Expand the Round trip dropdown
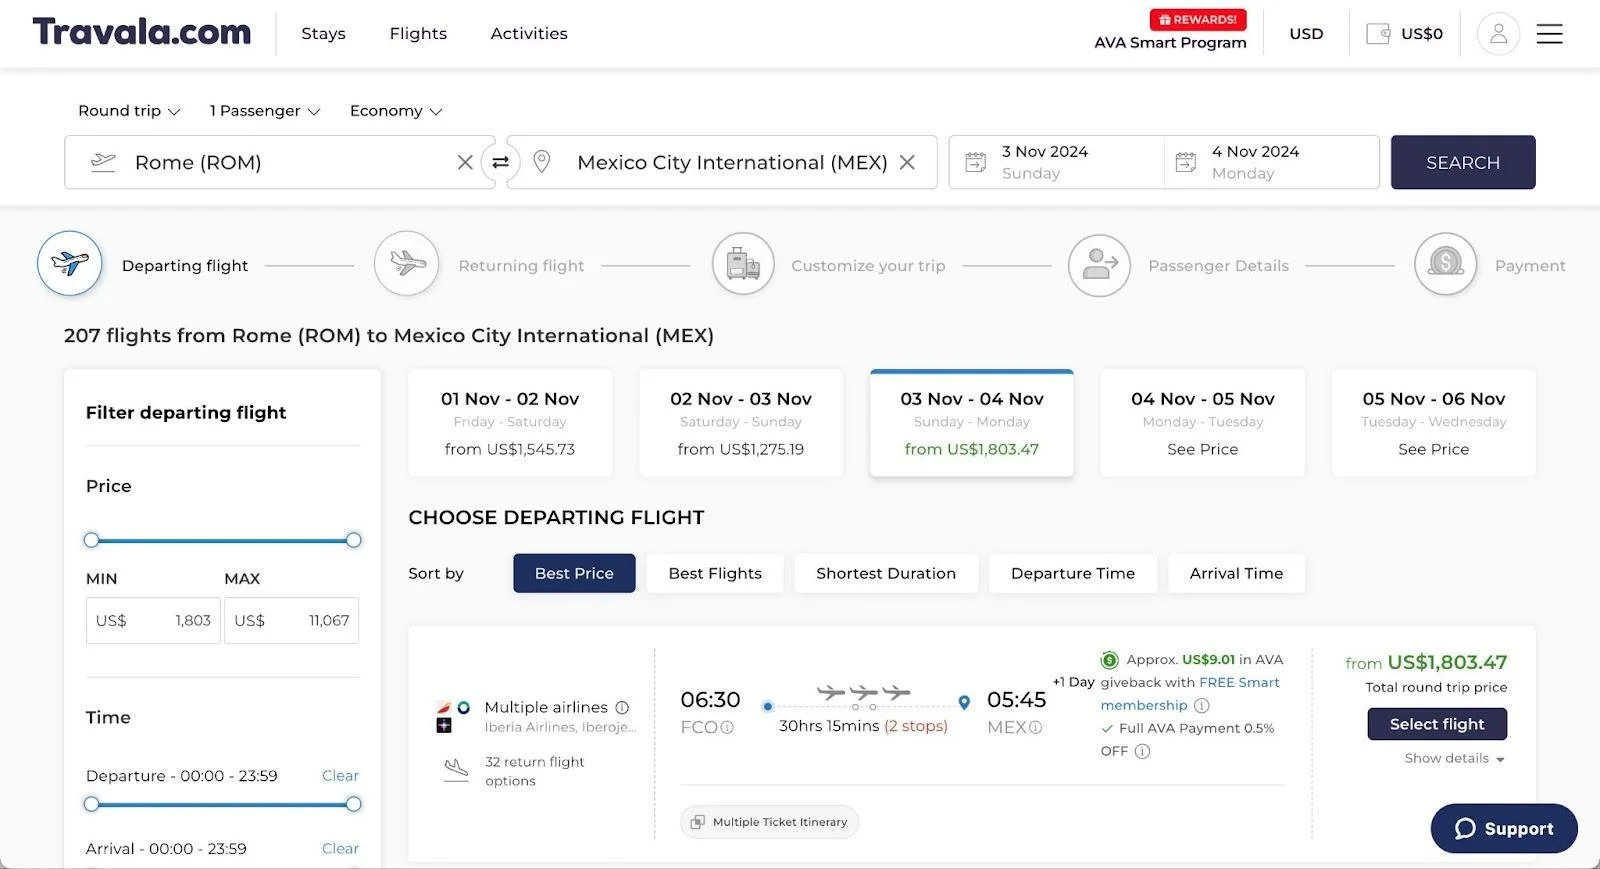This screenshot has width=1600, height=869. 129,111
